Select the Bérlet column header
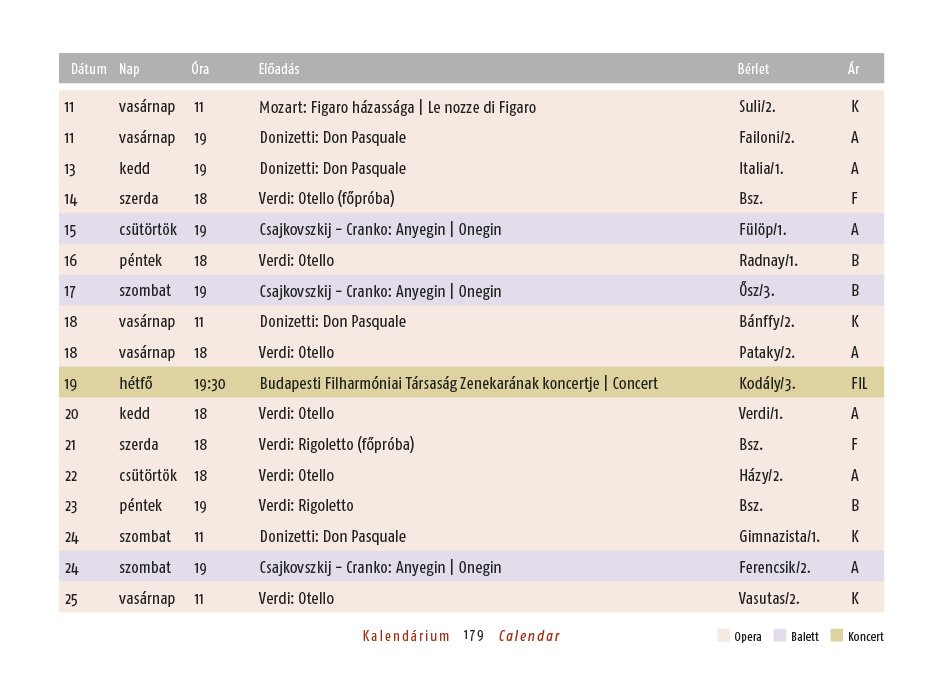The height and width of the screenshot is (679, 945). (x=753, y=69)
